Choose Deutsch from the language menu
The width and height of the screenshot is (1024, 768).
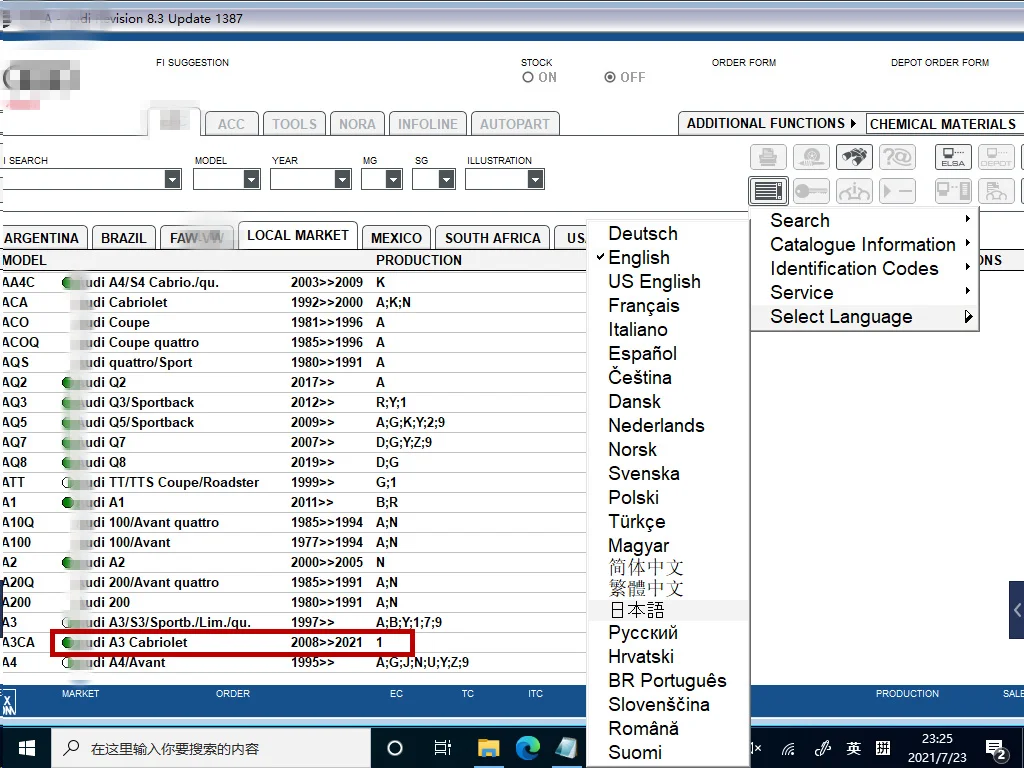[x=643, y=234]
